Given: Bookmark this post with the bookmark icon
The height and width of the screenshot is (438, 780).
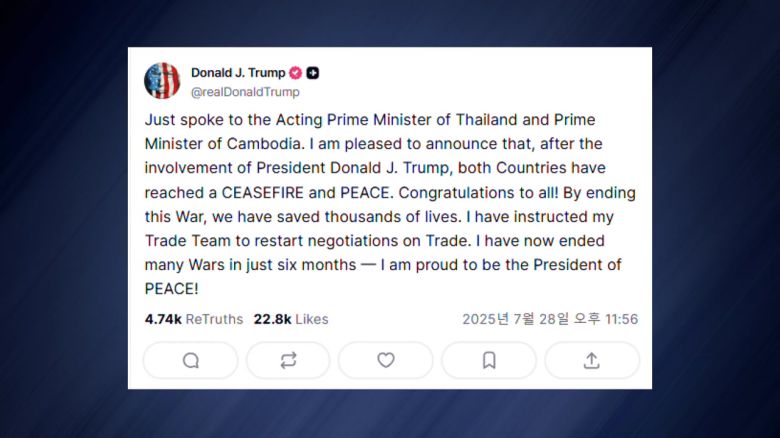Looking at the screenshot, I should (x=489, y=360).
